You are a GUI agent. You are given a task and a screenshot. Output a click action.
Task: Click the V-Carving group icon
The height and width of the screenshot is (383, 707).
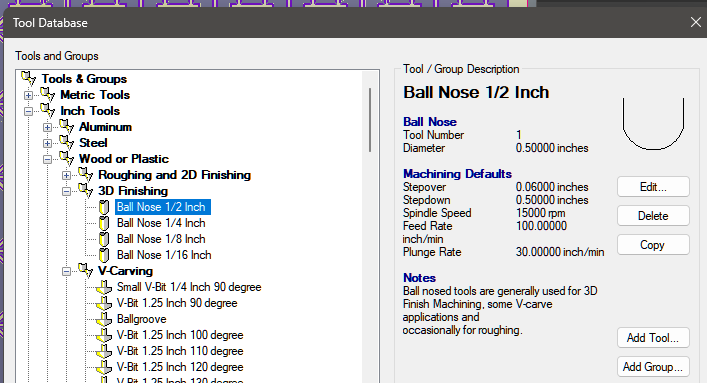point(85,270)
